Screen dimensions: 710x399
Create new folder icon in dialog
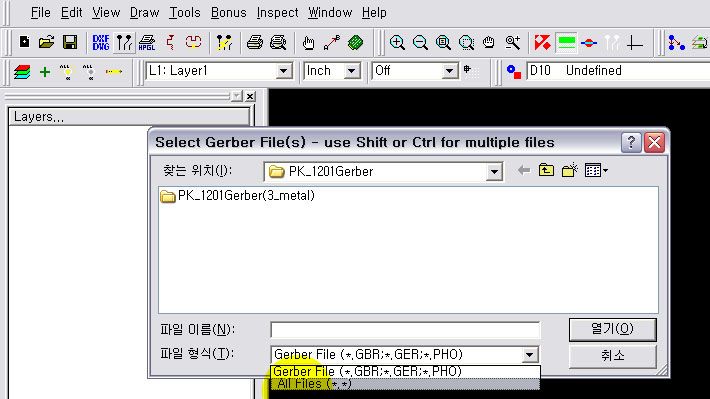coord(569,171)
